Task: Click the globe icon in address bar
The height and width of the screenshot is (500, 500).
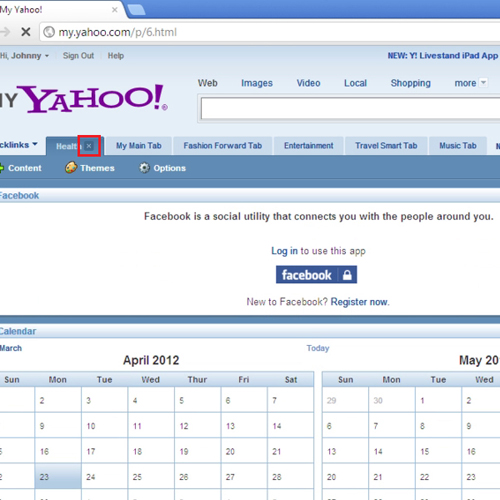Action: [49, 32]
